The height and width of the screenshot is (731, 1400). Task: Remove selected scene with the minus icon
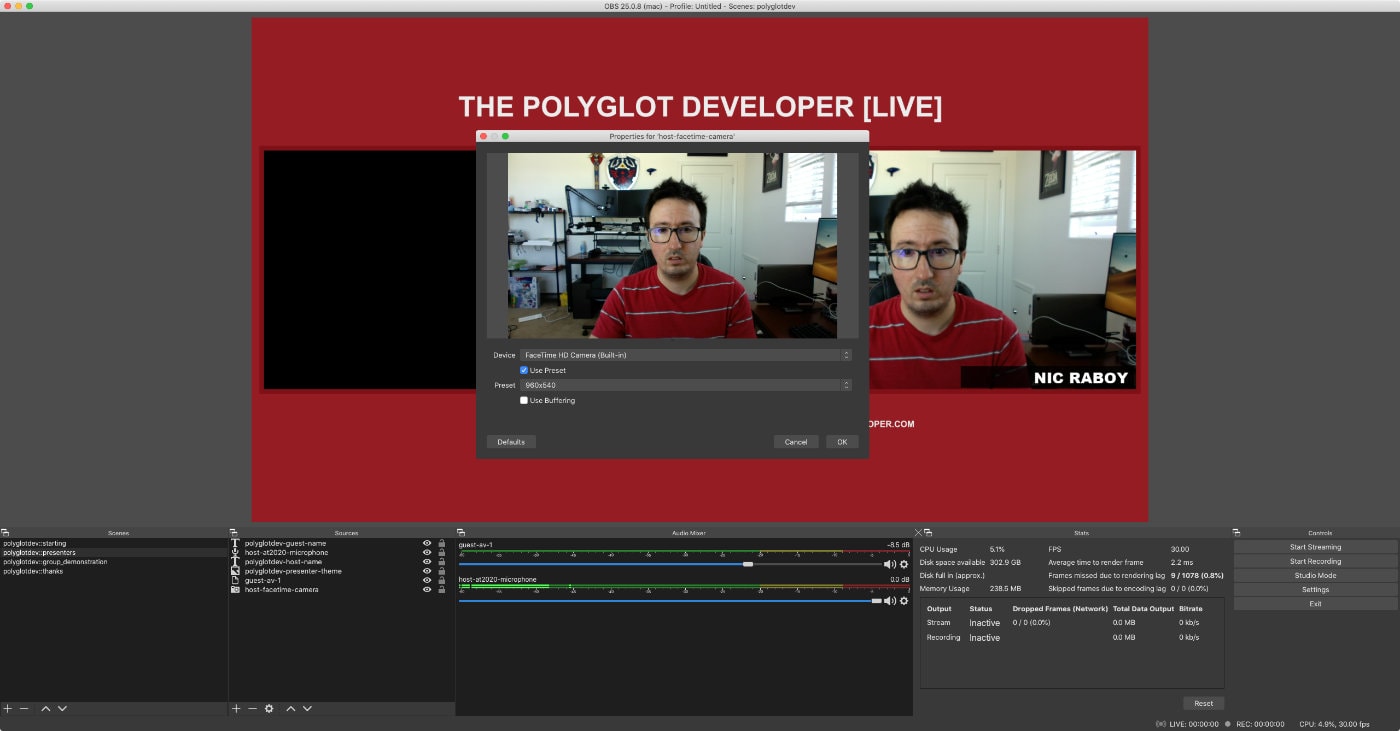(24, 708)
